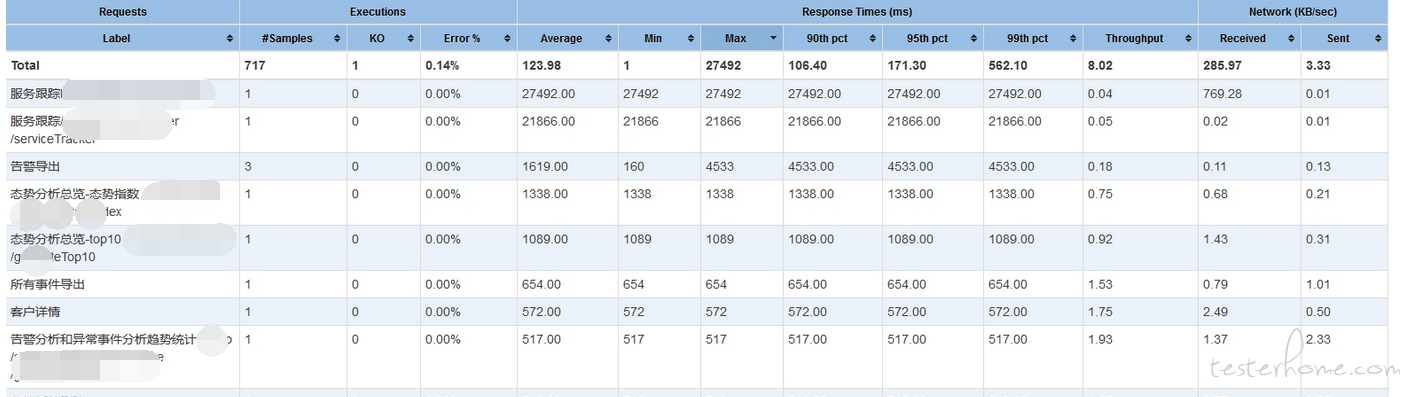Select the 态势分析总览-top10 row label
1403x397 pixels.
point(65,240)
